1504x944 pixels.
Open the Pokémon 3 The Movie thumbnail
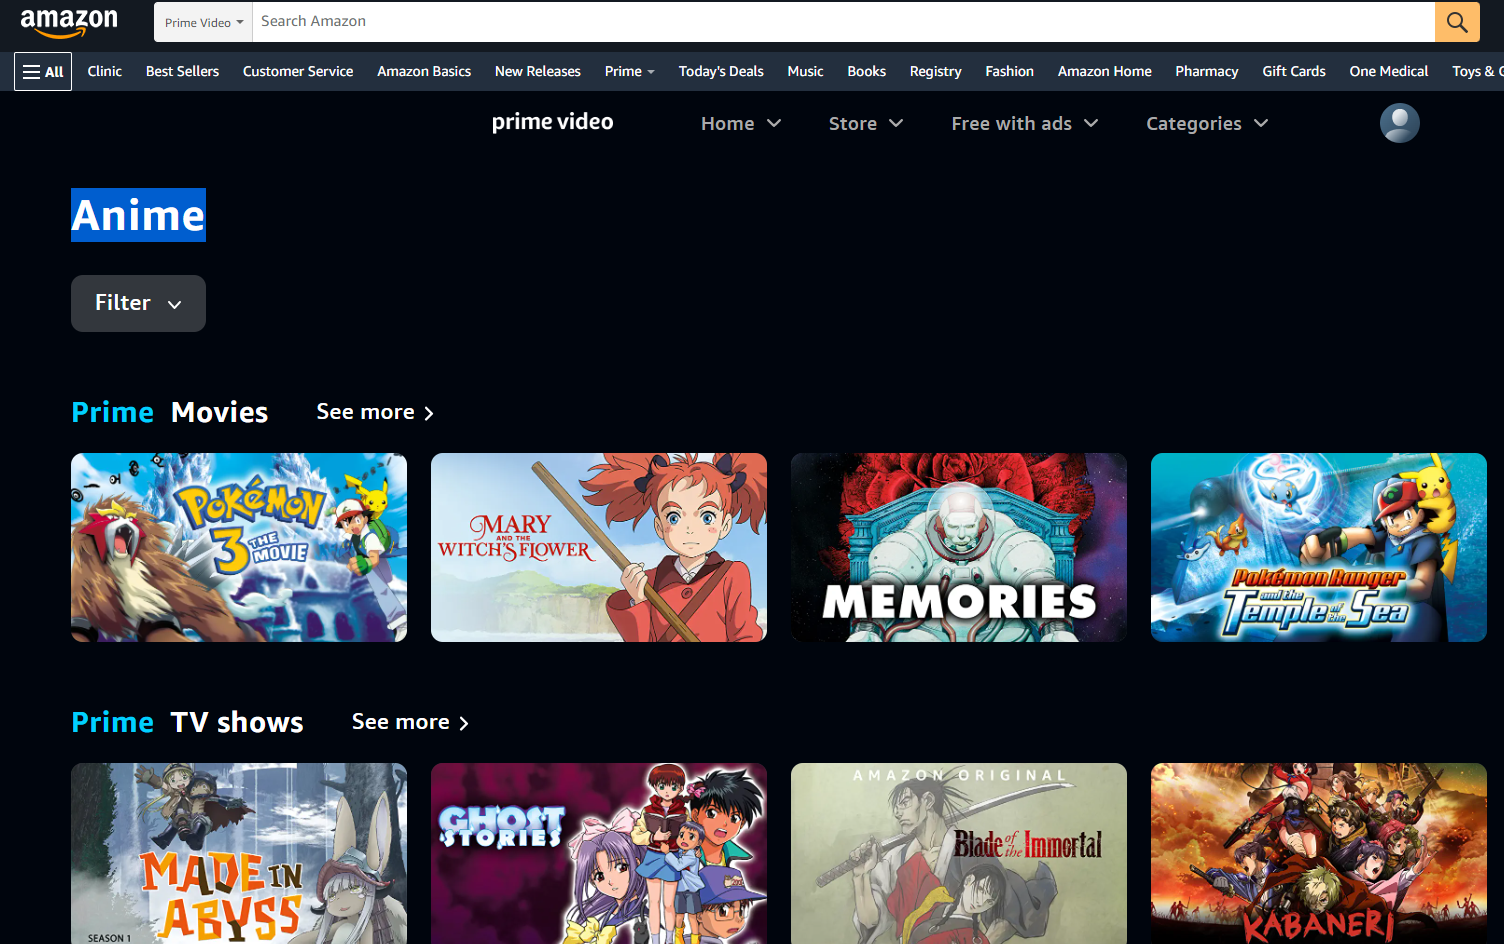pyautogui.click(x=239, y=547)
